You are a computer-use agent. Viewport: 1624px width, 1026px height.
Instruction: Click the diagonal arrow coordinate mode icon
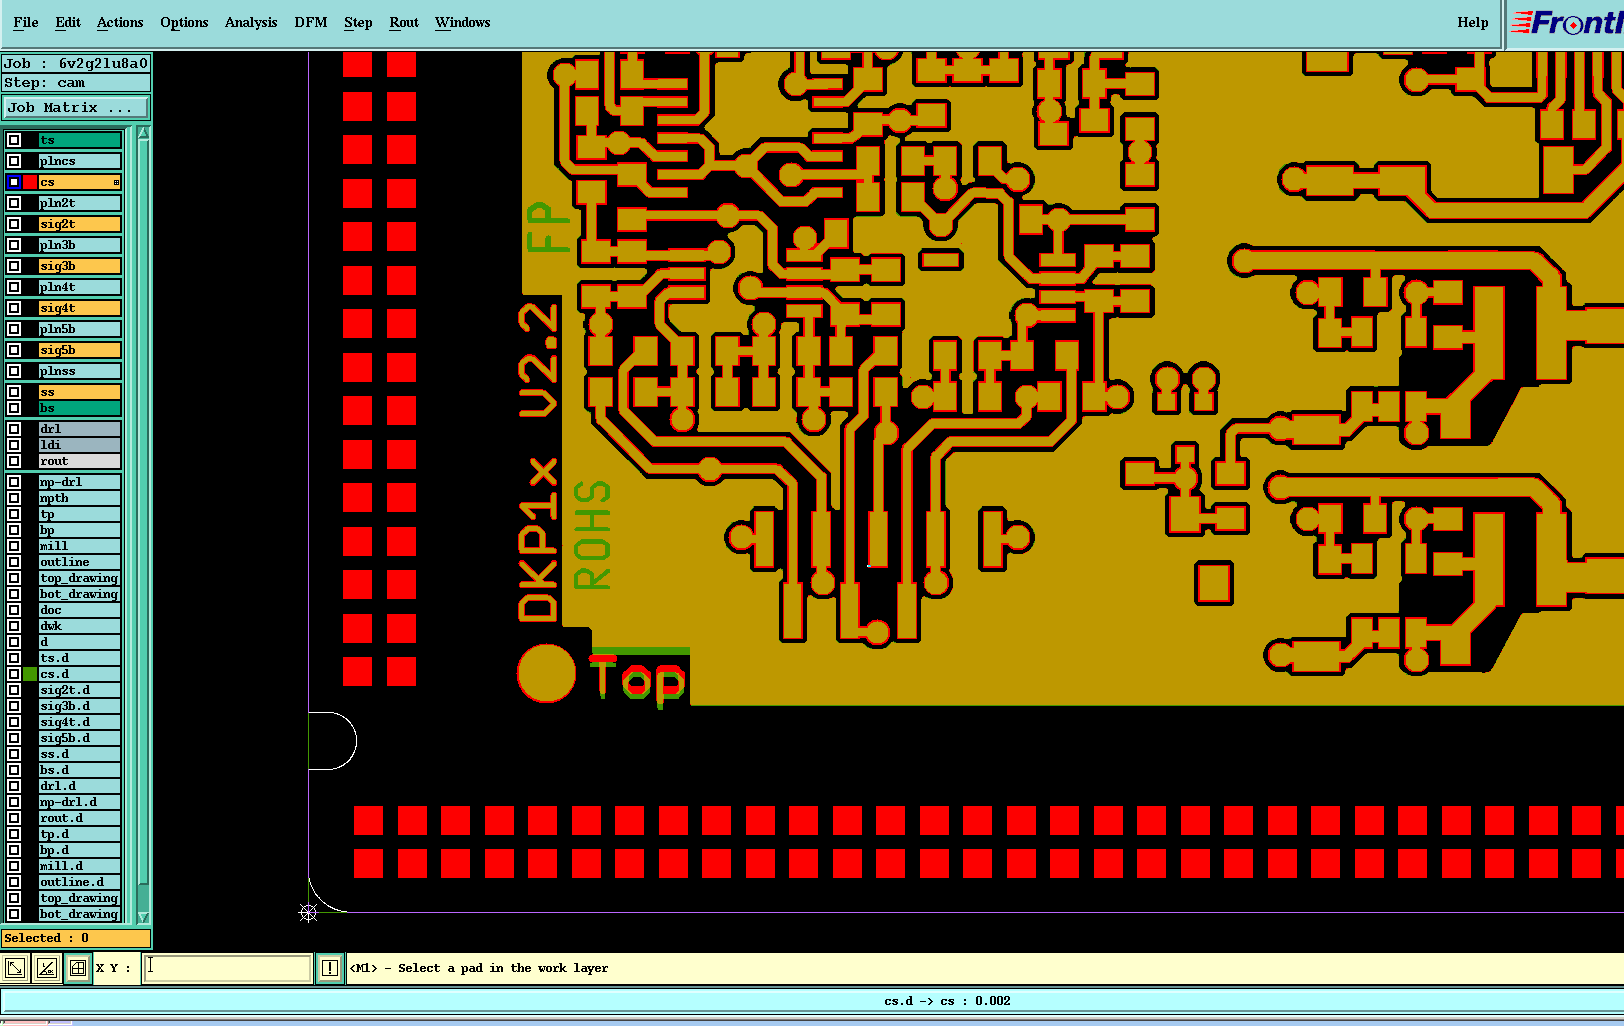[x=15, y=968]
